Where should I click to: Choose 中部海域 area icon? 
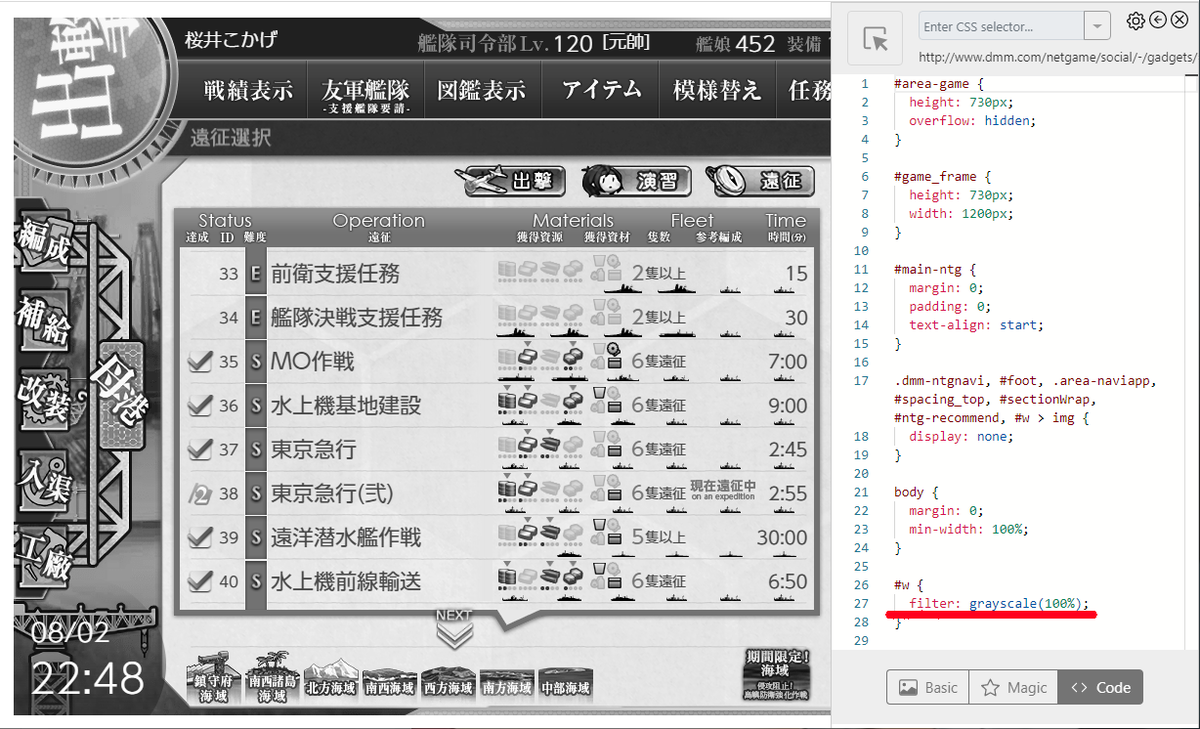pyautogui.click(x=566, y=682)
